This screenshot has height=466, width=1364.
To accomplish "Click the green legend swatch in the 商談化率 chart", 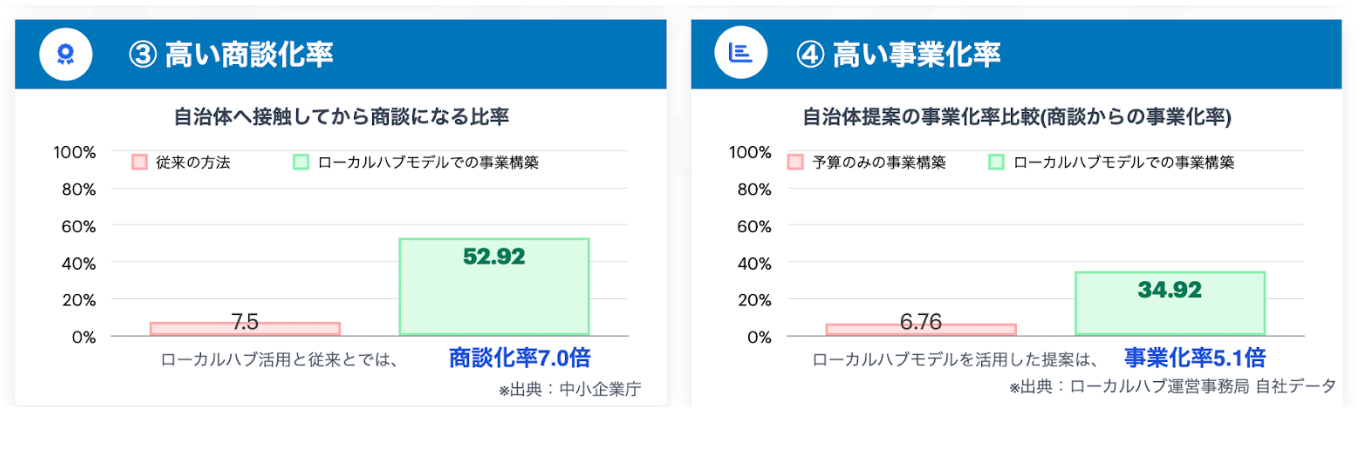I will [301, 162].
